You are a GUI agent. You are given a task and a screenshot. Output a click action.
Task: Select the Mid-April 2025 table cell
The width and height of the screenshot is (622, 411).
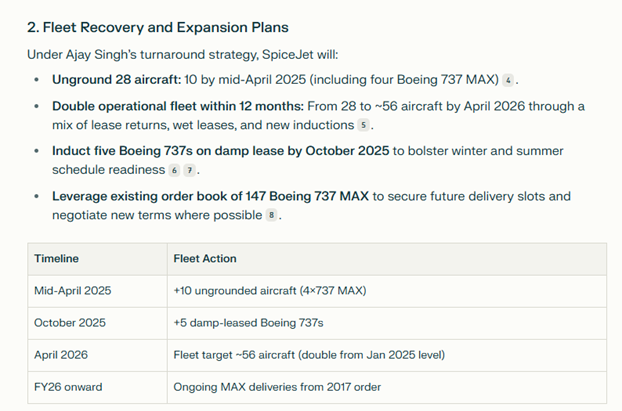(98, 291)
